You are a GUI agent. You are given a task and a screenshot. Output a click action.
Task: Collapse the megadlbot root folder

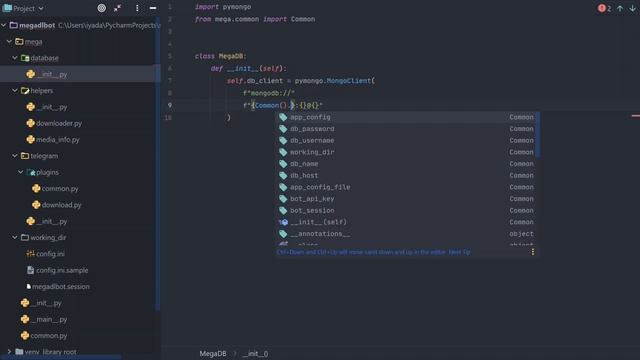click(4, 25)
